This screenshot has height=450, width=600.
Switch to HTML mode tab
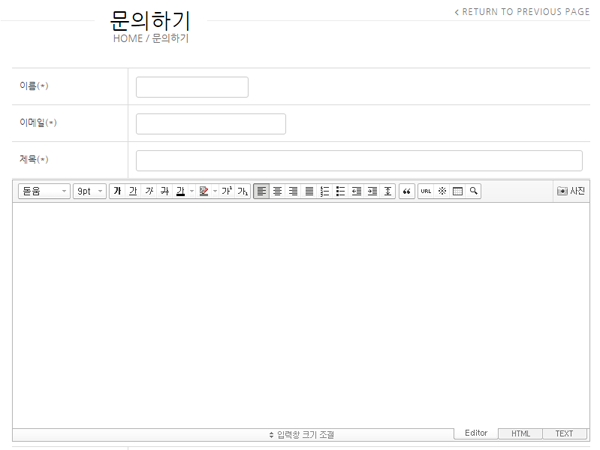(520, 434)
